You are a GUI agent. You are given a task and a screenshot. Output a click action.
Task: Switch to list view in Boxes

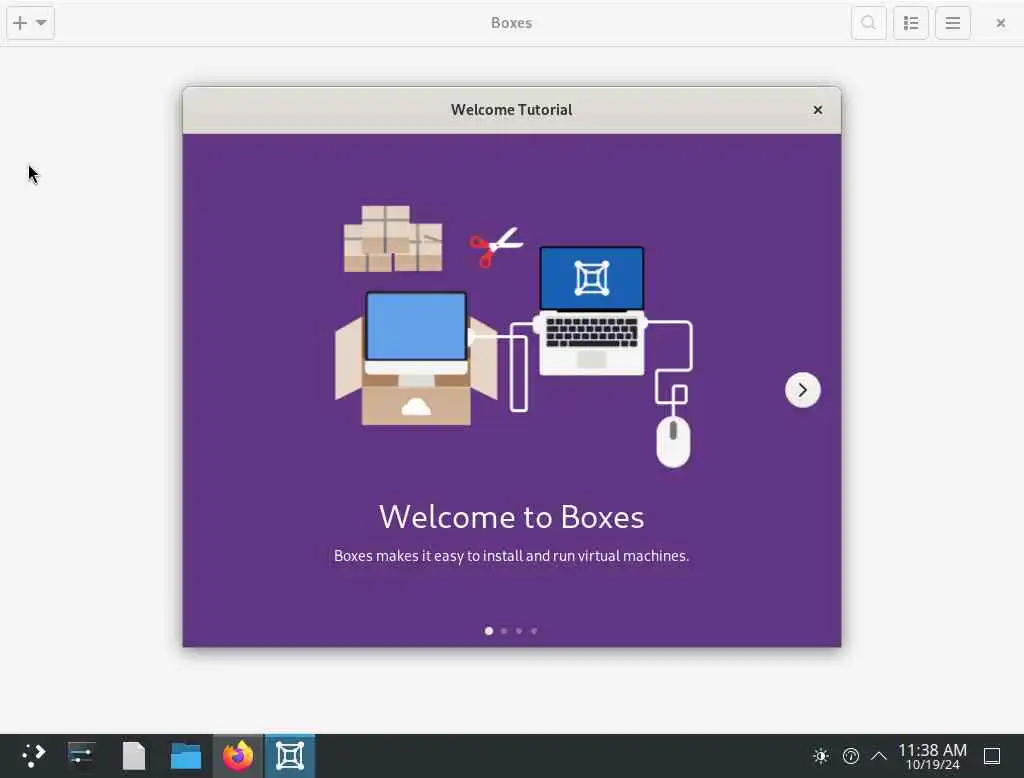click(911, 23)
